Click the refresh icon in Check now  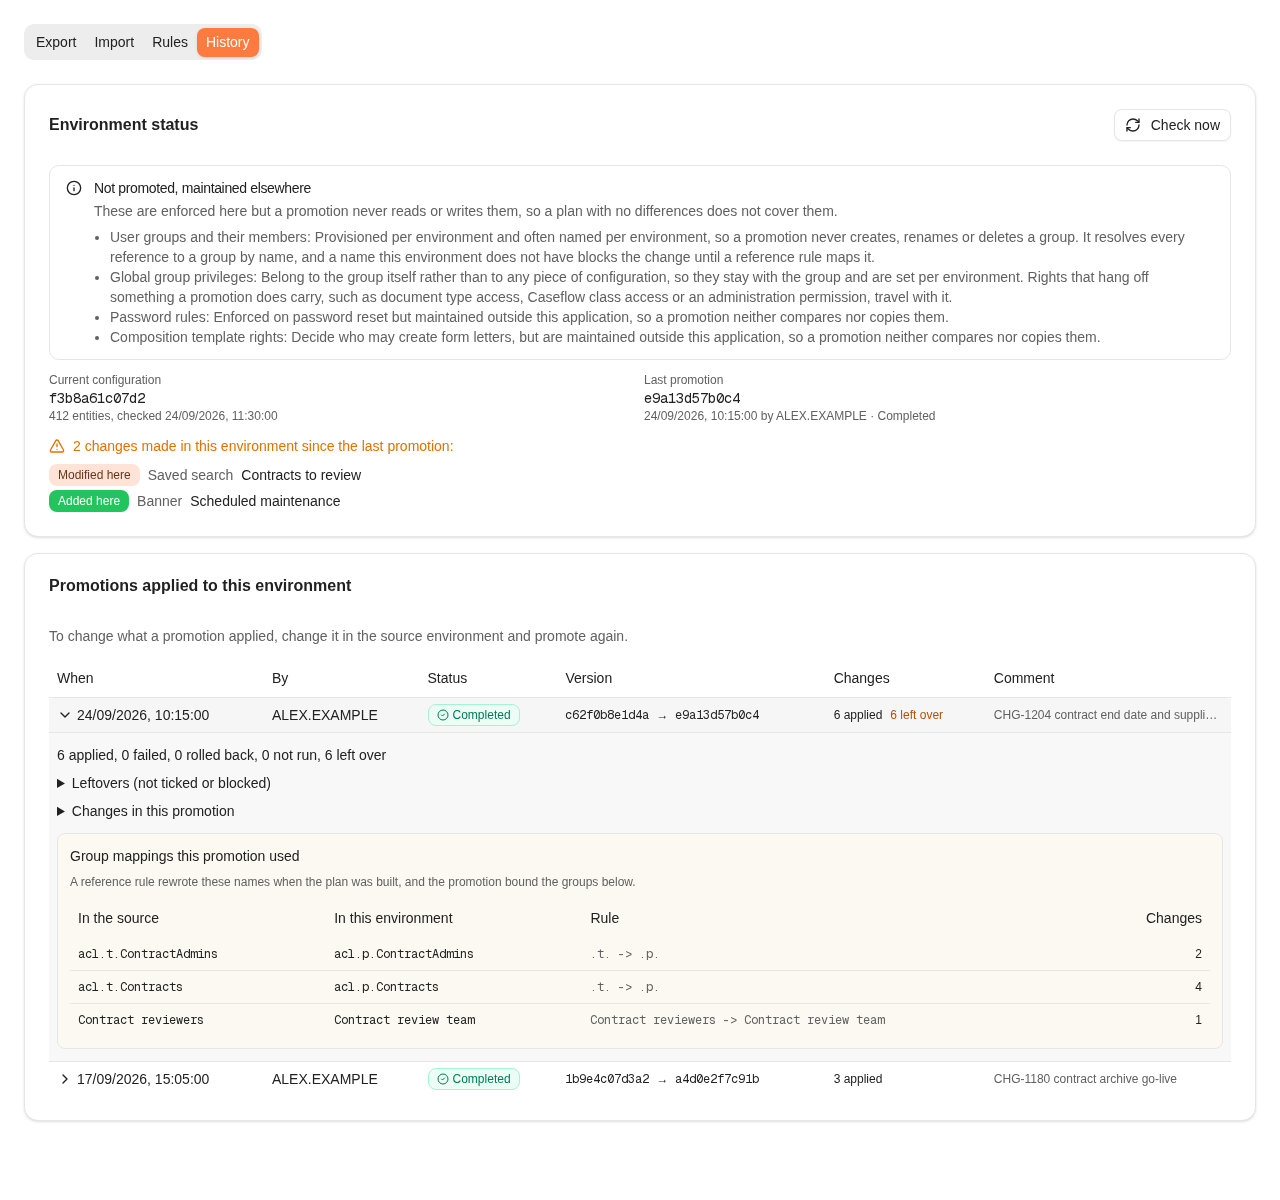[1133, 125]
